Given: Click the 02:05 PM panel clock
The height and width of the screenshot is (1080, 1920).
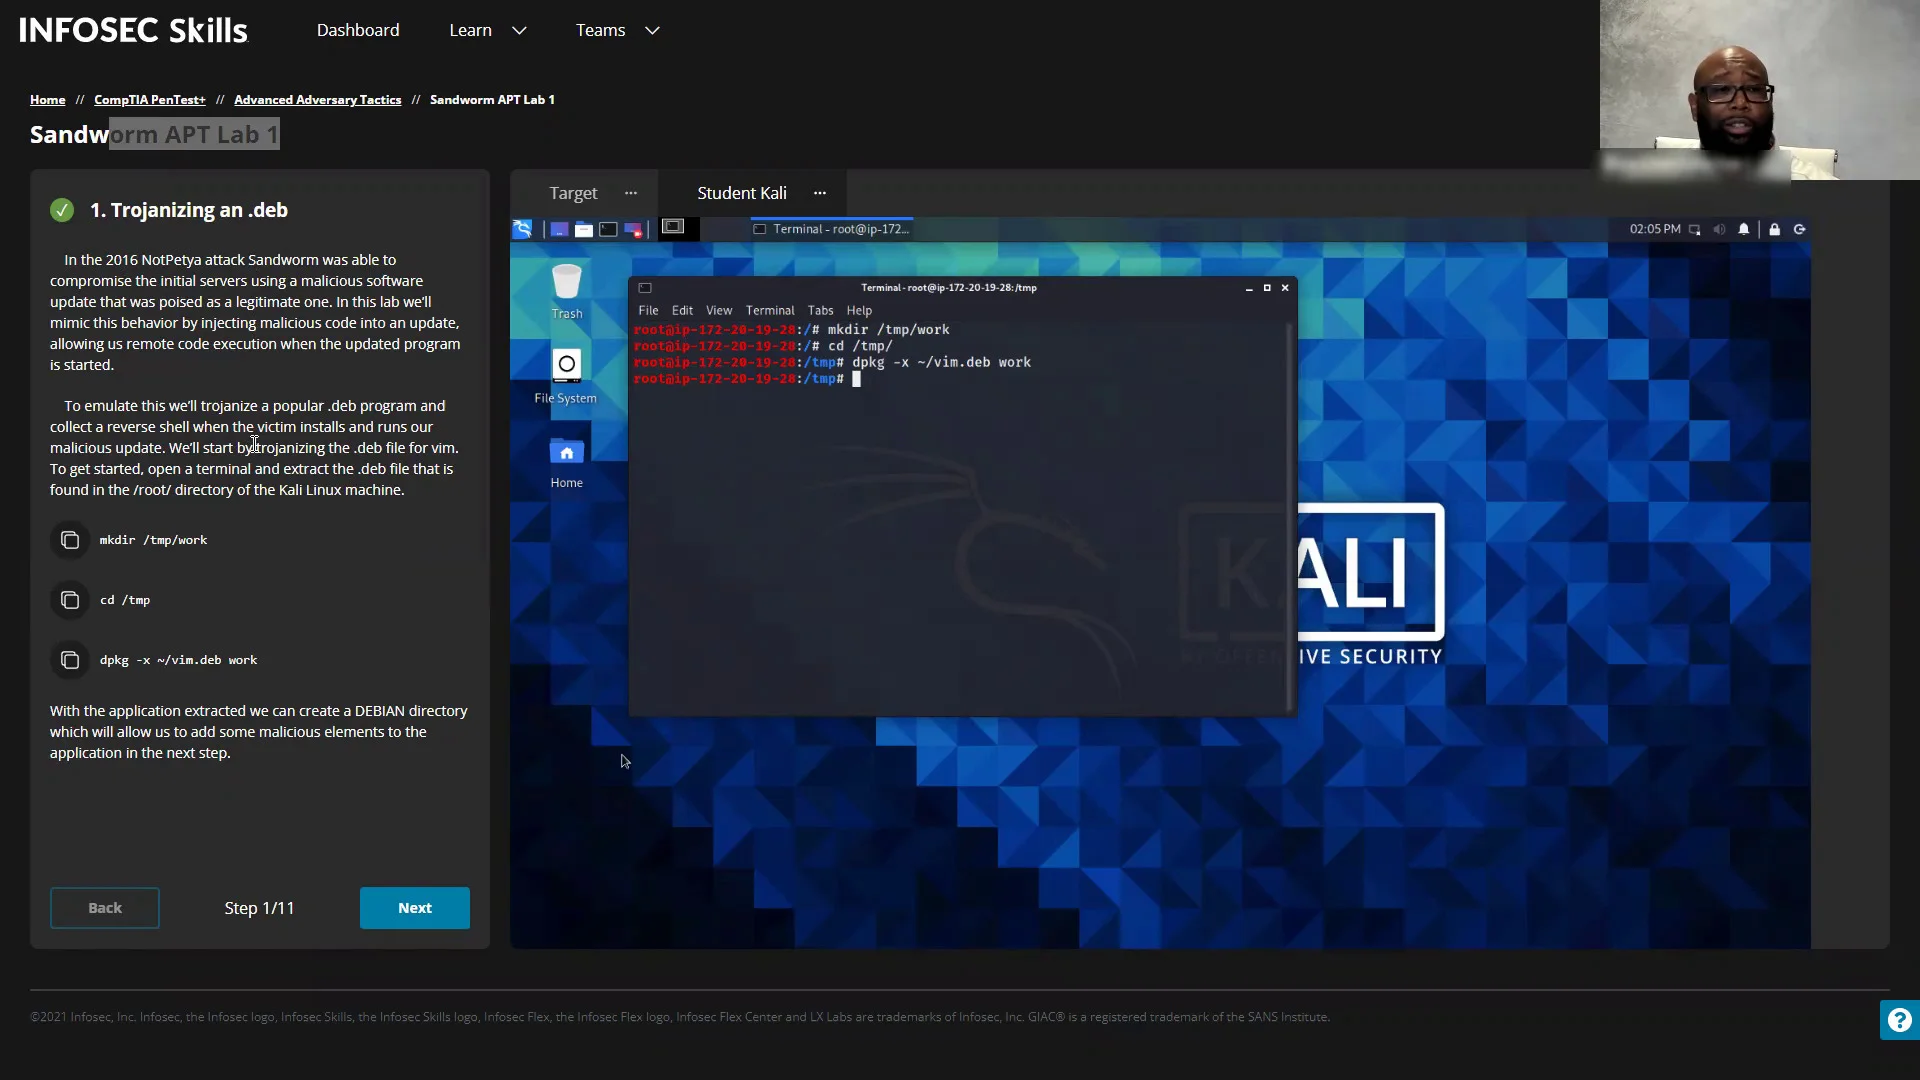Looking at the screenshot, I should point(1655,229).
